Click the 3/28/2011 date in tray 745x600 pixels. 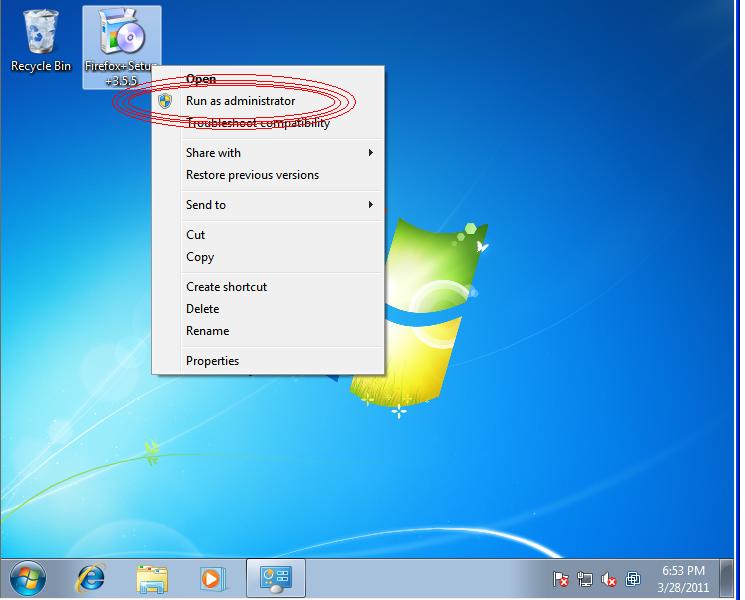(x=683, y=587)
